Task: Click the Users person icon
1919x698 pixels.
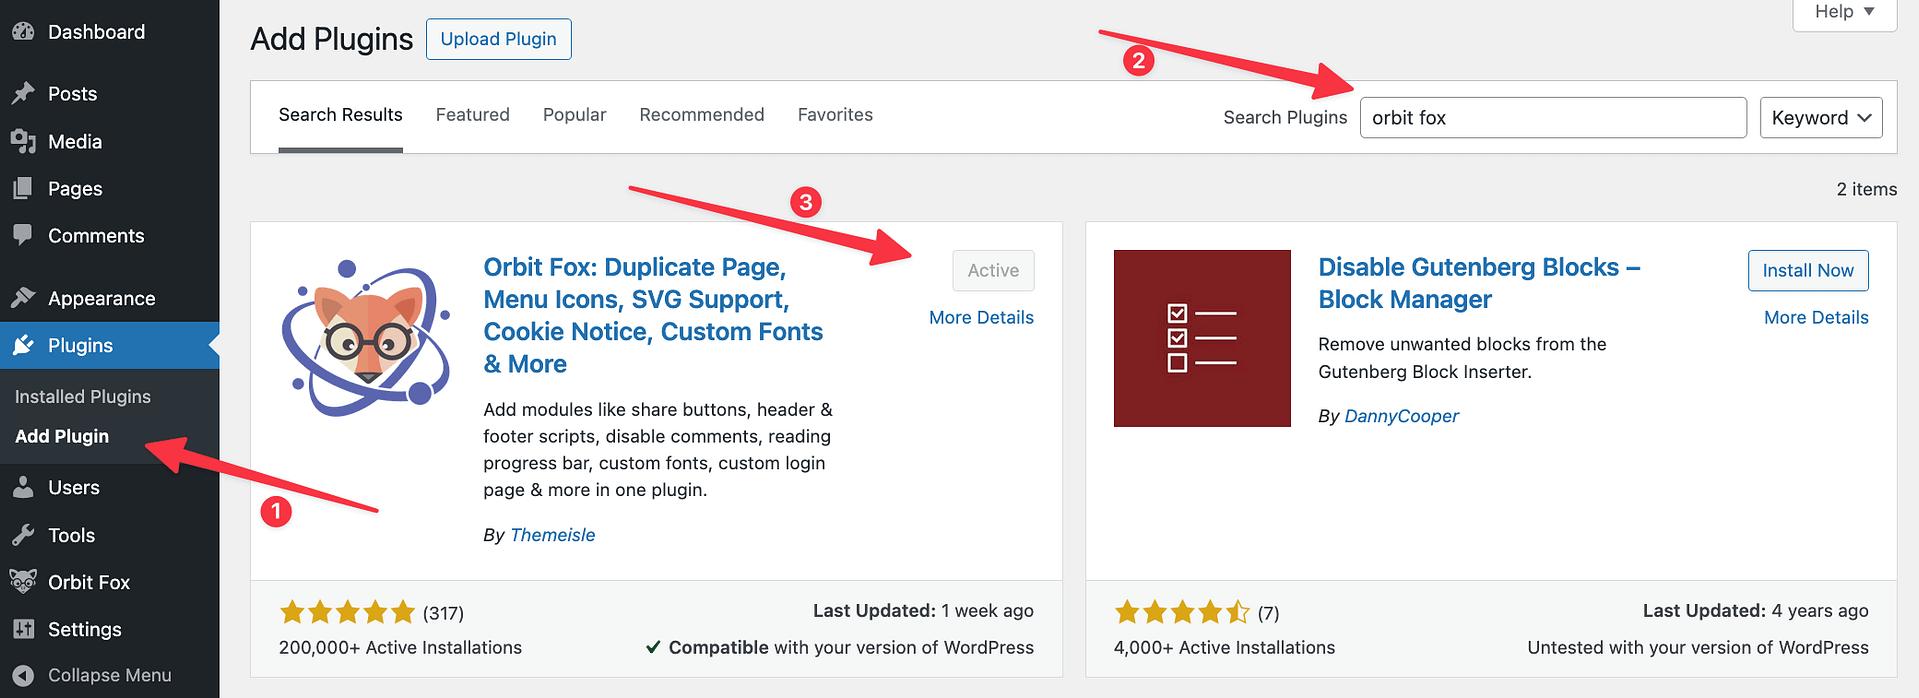Action: click(x=23, y=487)
